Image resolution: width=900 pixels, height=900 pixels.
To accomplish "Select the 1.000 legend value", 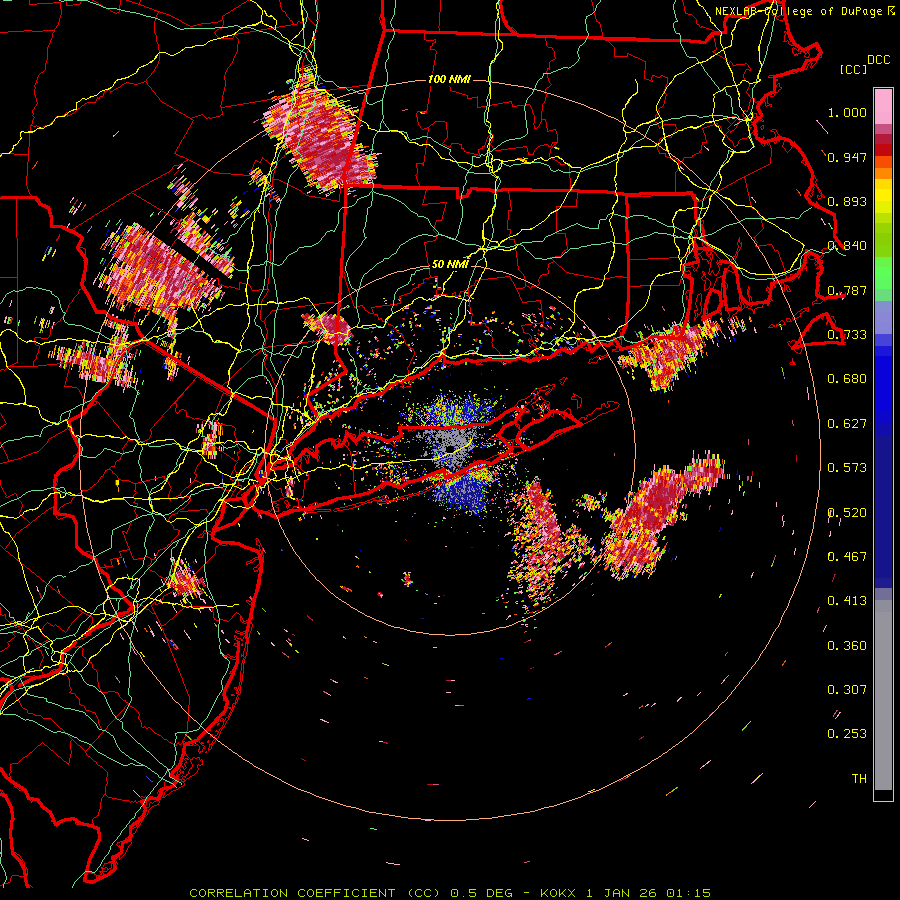I will [x=847, y=112].
